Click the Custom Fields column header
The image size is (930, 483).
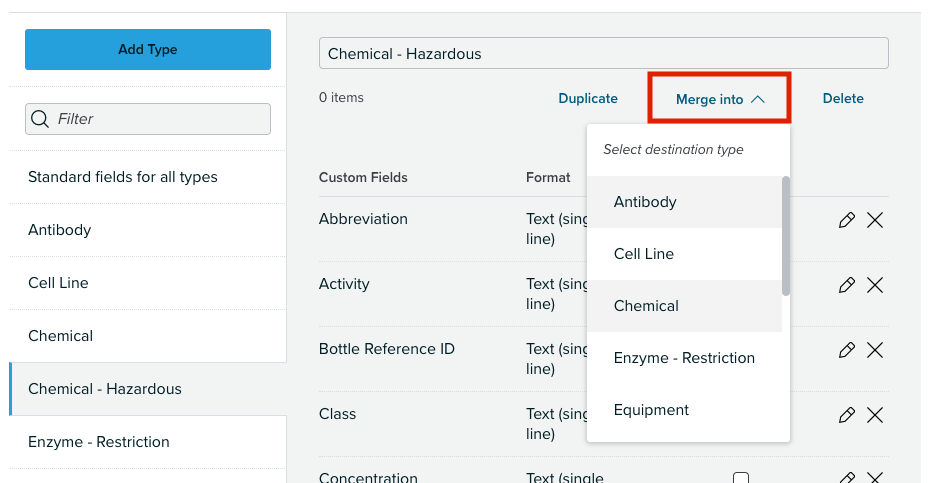[363, 177]
